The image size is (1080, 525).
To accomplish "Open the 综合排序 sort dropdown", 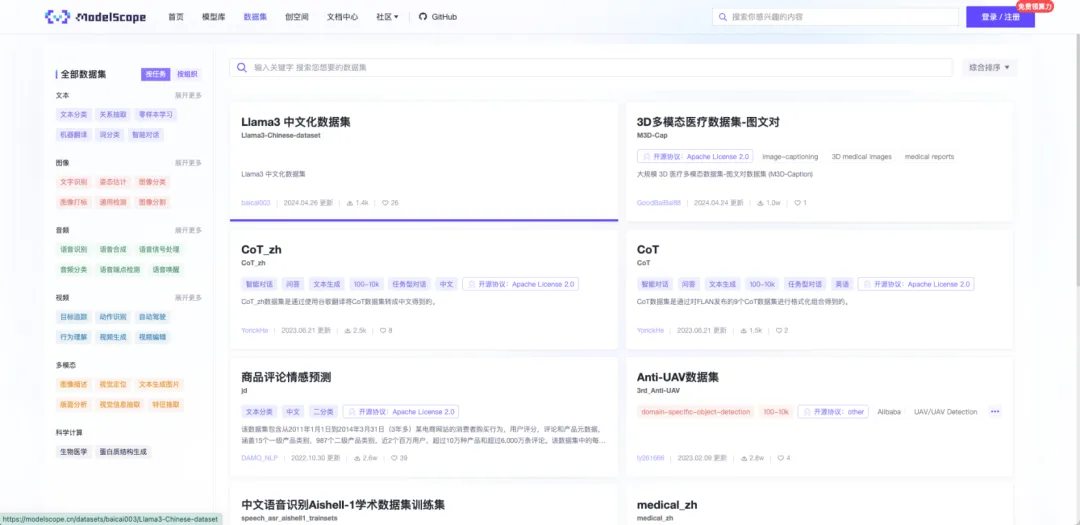I will pos(989,68).
